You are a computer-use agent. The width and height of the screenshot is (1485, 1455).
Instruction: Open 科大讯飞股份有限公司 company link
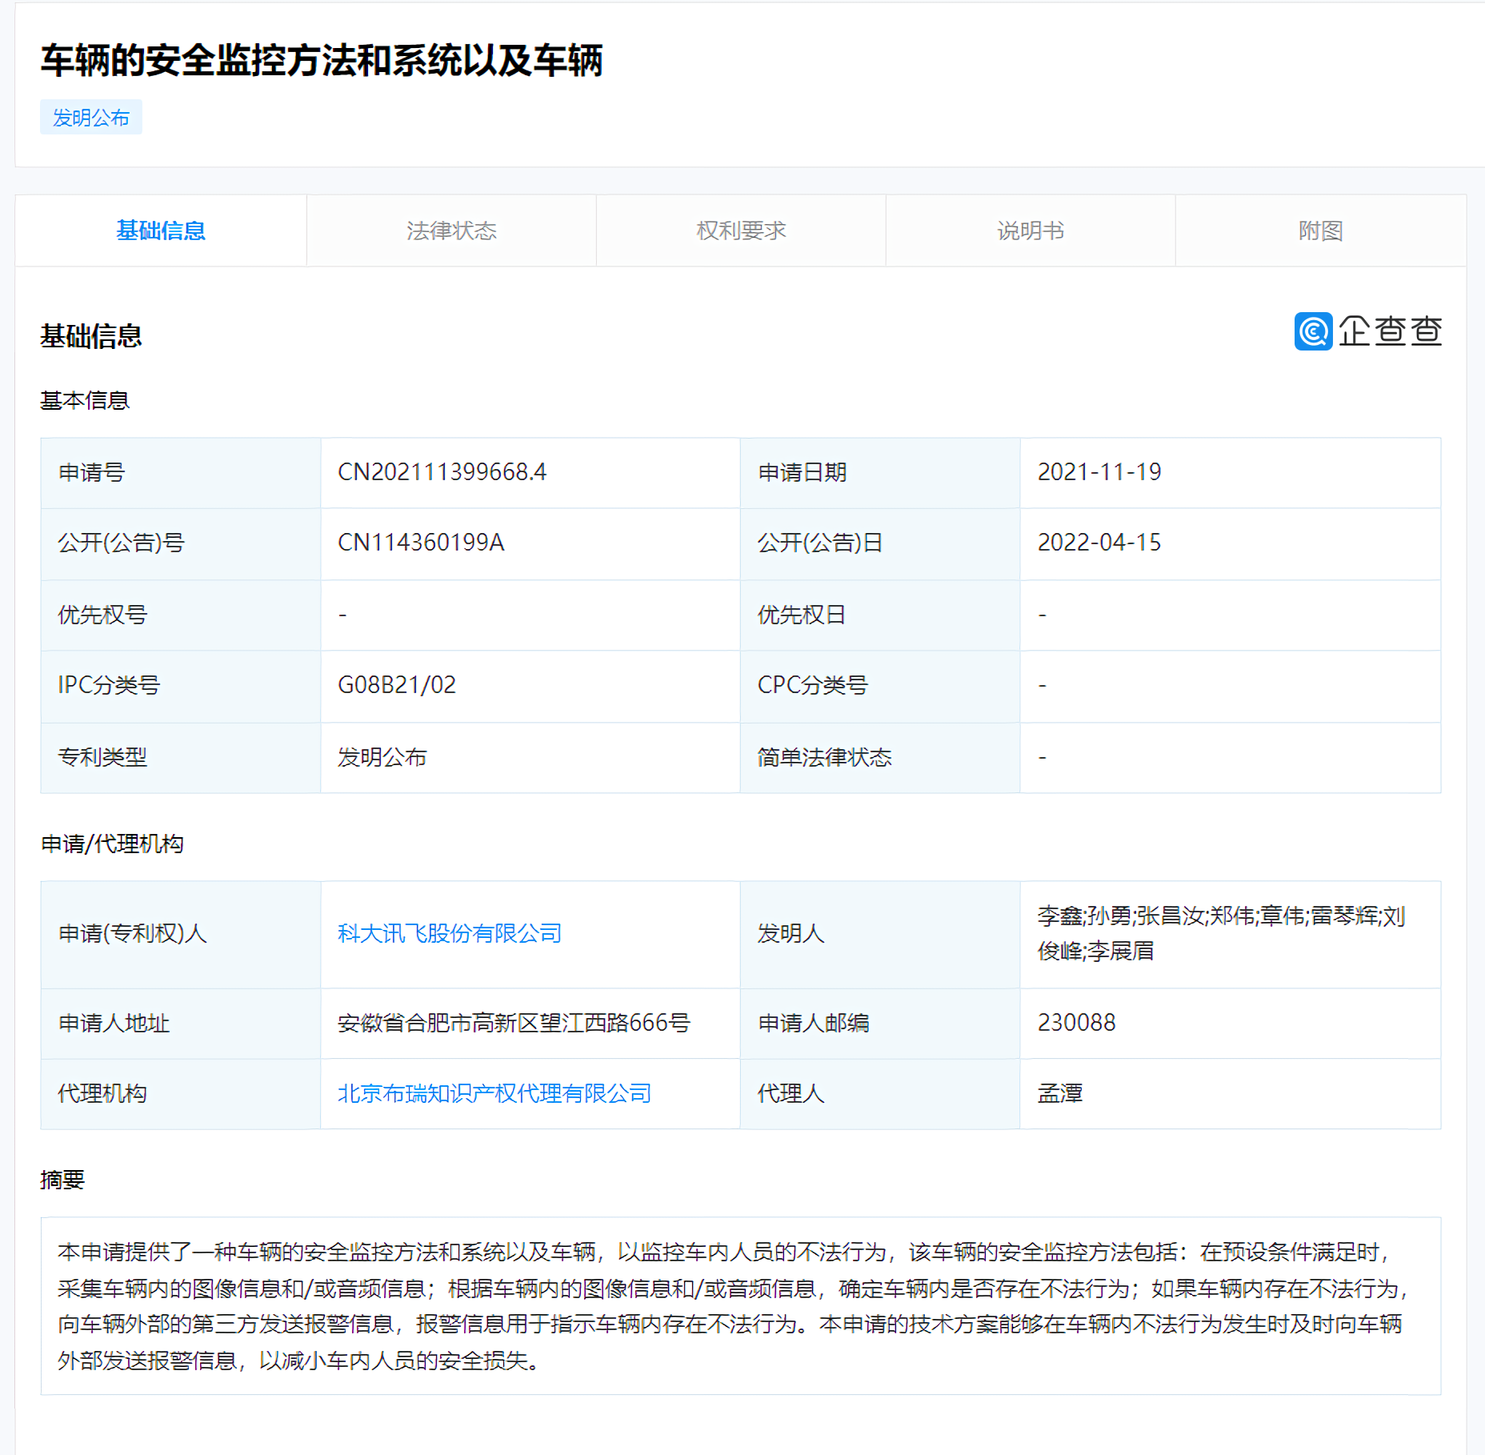(x=449, y=933)
